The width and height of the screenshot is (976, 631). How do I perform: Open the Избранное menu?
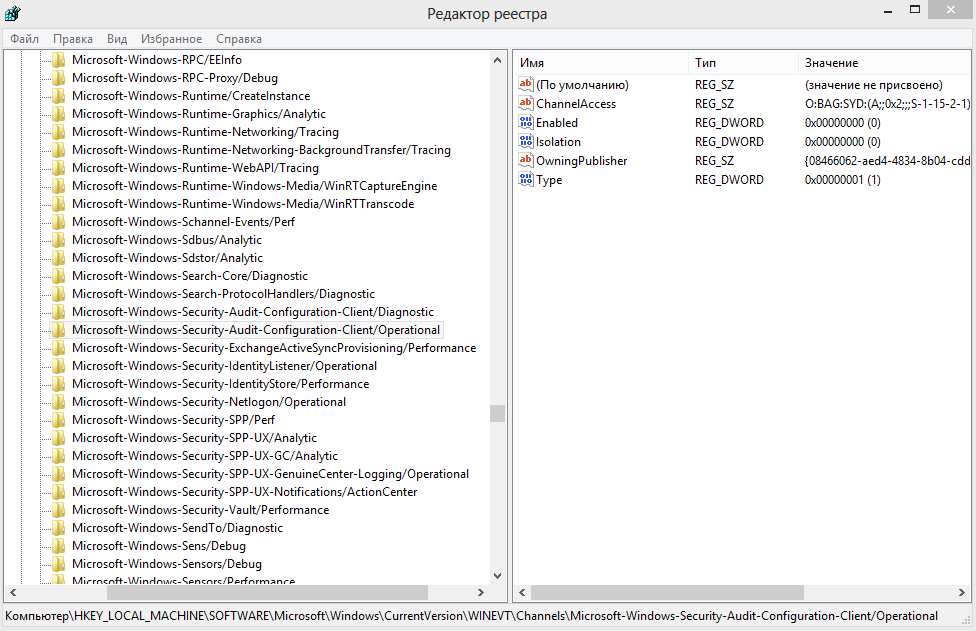[x=171, y=39]
